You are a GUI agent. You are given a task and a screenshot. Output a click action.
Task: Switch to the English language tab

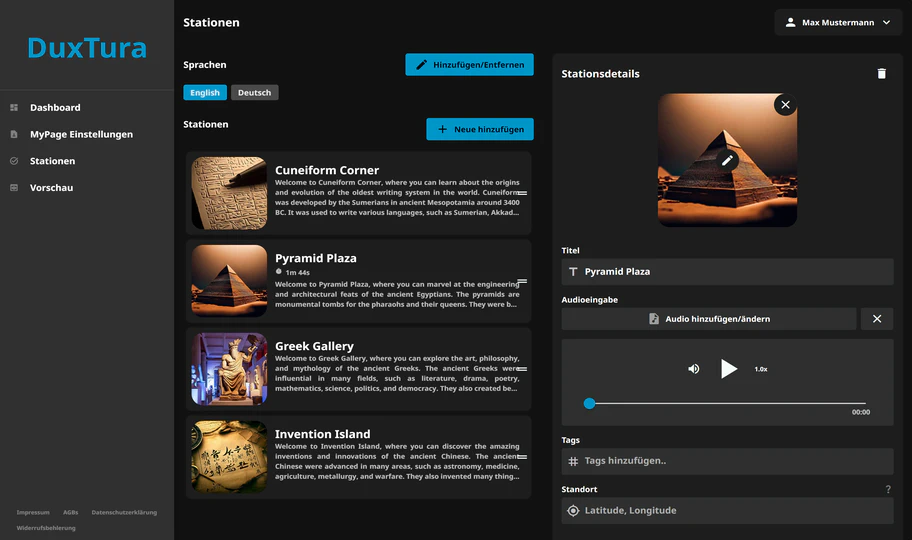pos(205,93)
